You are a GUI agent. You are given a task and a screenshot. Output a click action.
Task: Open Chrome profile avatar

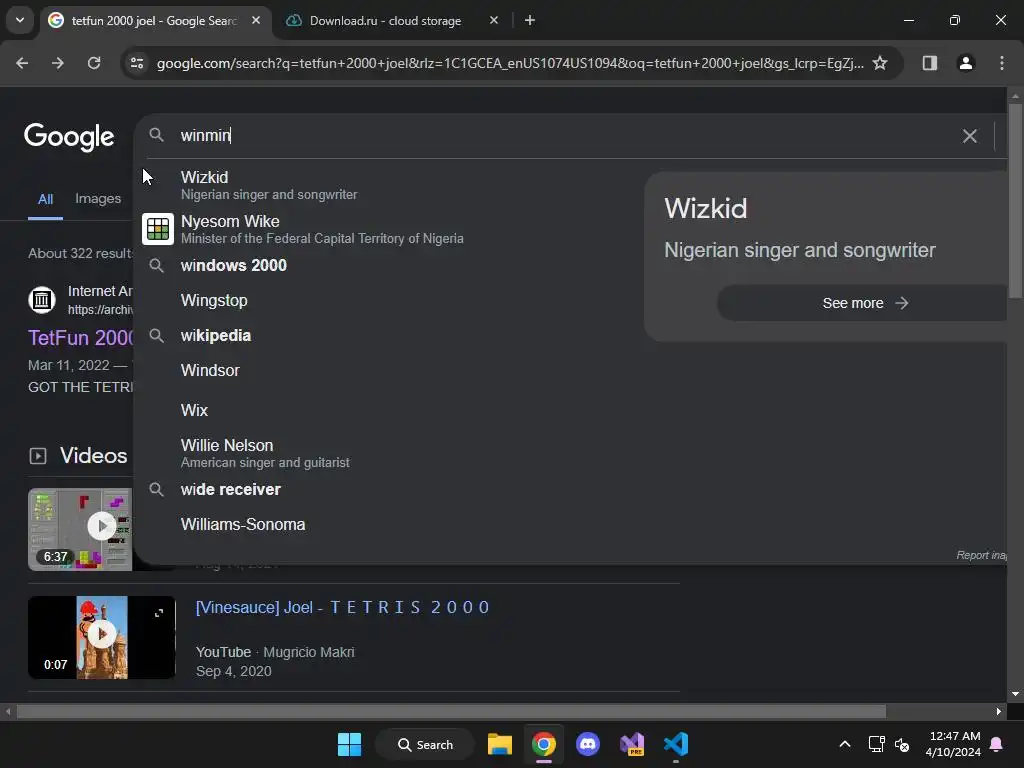point(966,63)
